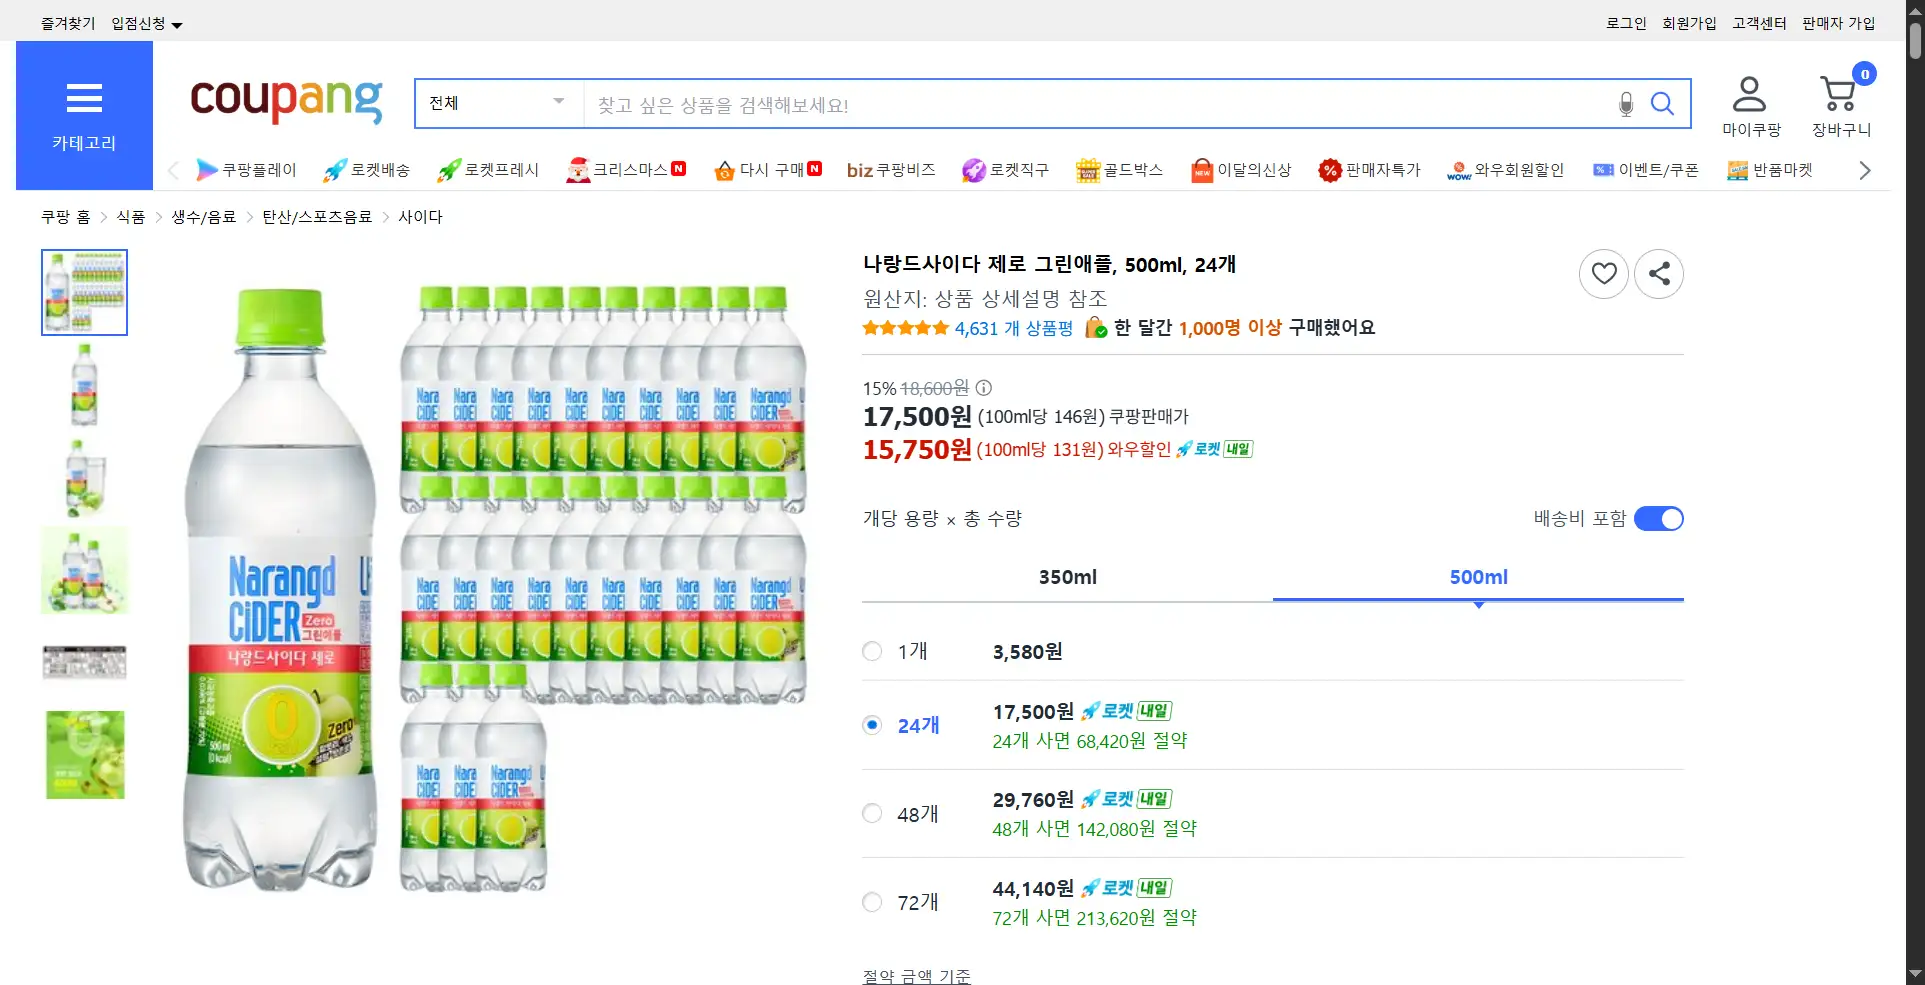Open the shopping cart icon
This screenshot has width=1925, height=985.
[1839, 96]
